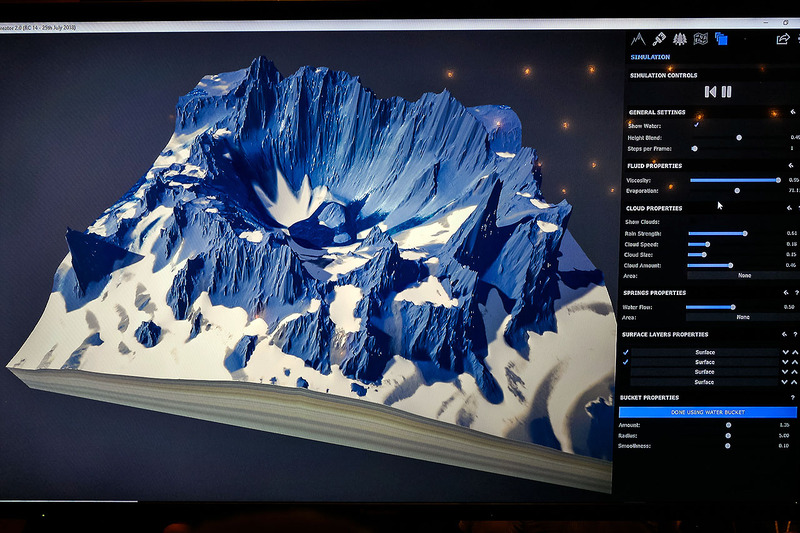The image size is (800, 533).
Task: Click the Cloud Speed value 0.18
Action: coord(791,244)
